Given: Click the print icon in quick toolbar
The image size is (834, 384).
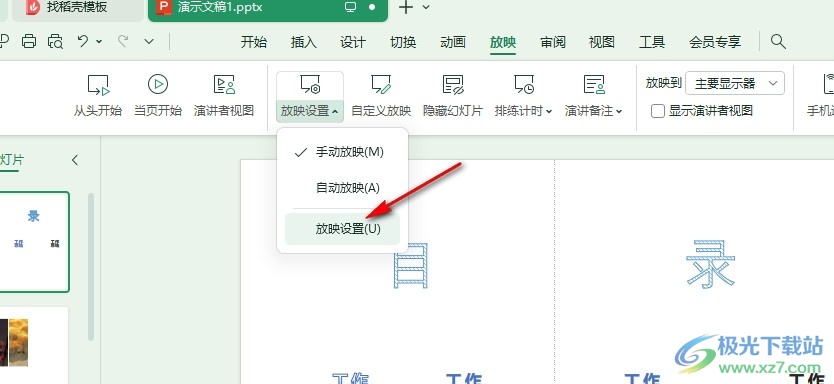Looking at the screenshot, I should 29,41.
